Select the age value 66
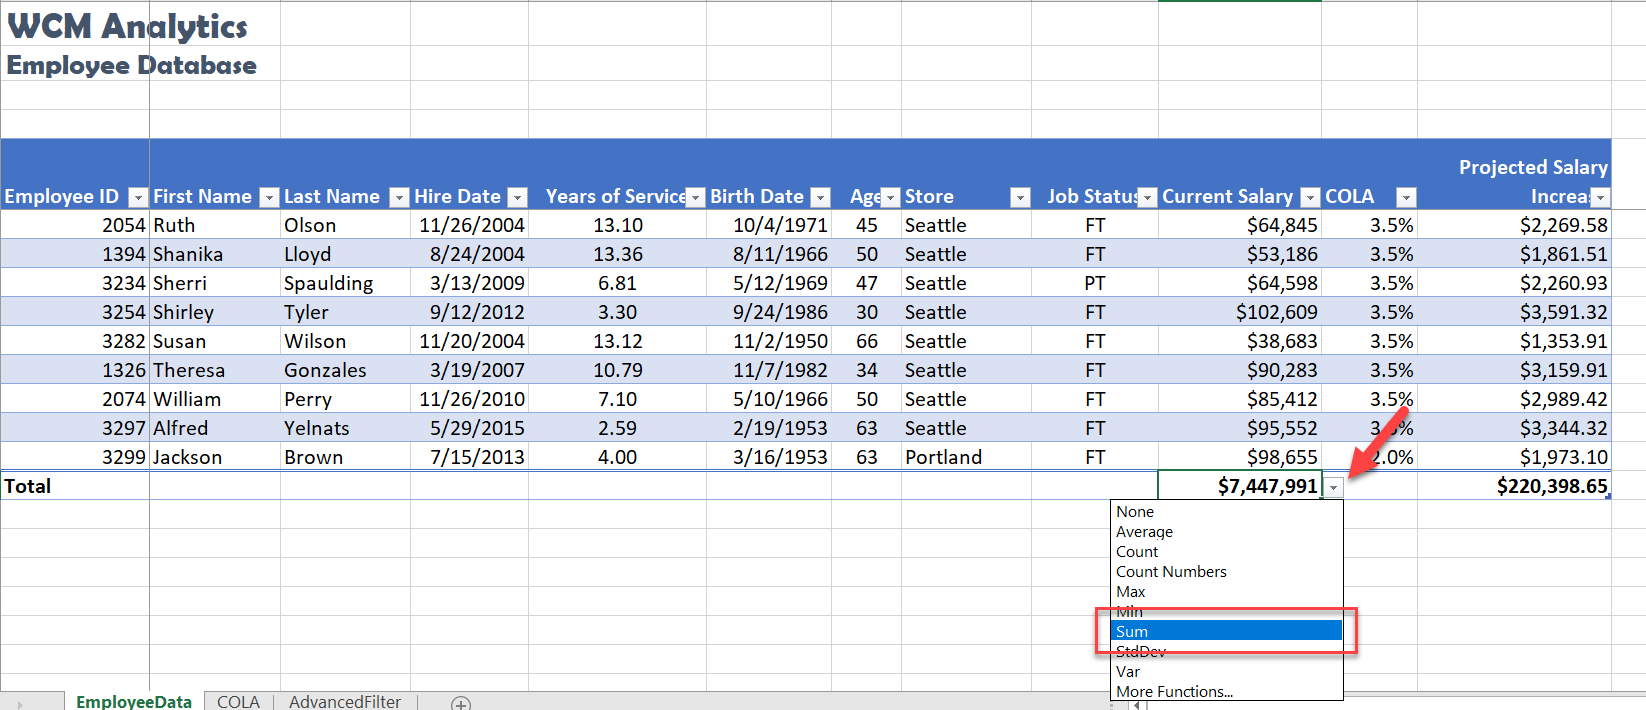 click(x=866, y=341)
